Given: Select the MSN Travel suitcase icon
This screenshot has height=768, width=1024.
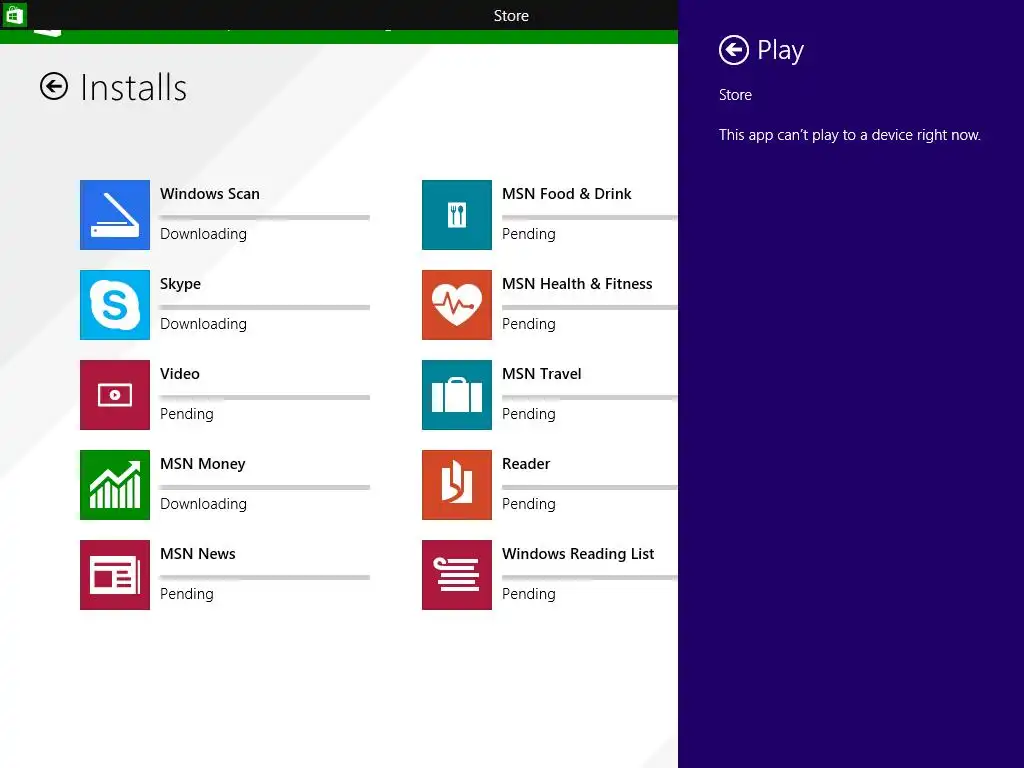Looking at the screenshot, I should [x=456, y=395].
